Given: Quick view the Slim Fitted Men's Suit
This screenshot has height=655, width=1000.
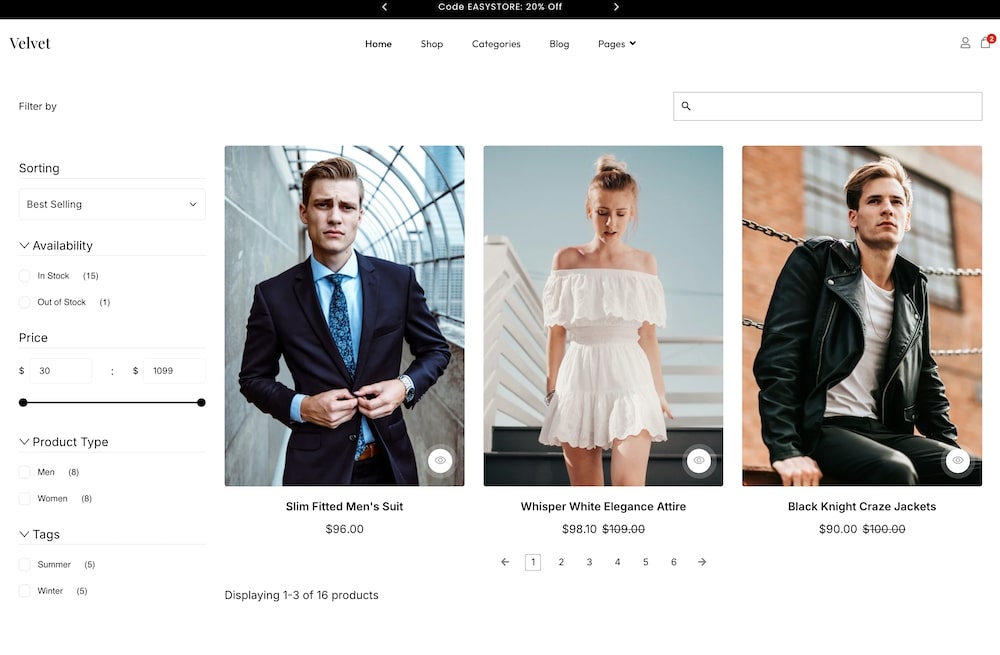Looking at the screenshot, I should click(x=440, y=461).
